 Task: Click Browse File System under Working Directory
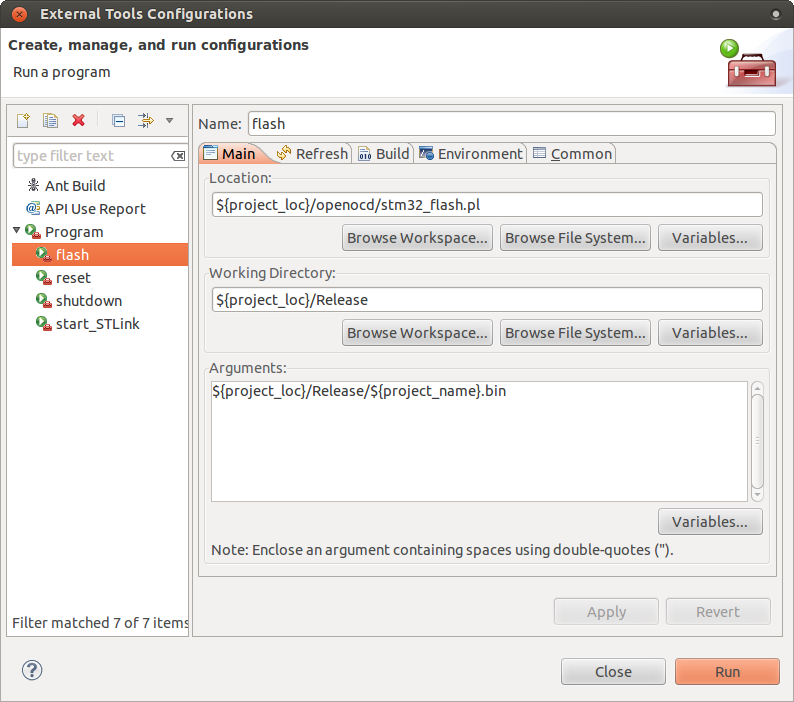[x=575, y=333]
